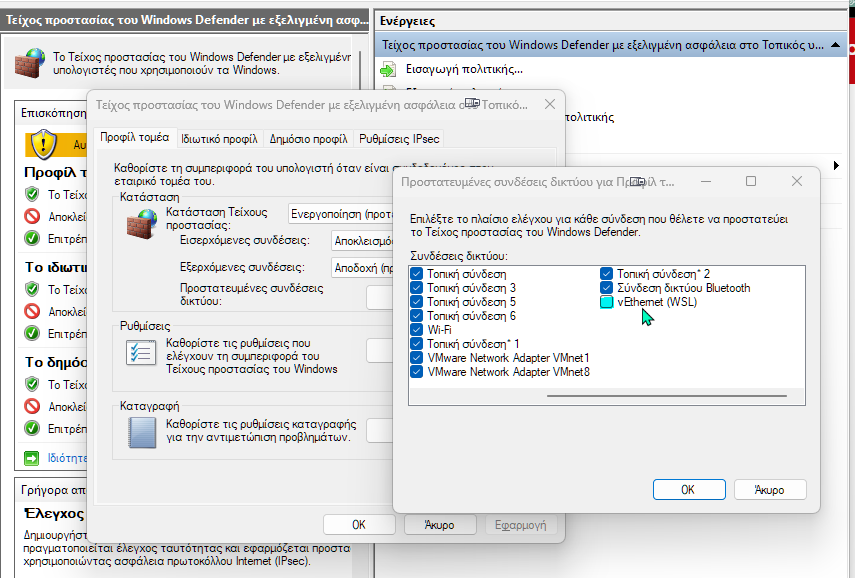This screenshot has width=855, height=578.
Task: Enable the vEthernet (WSL) checkbox
Action: click(607, 302)
